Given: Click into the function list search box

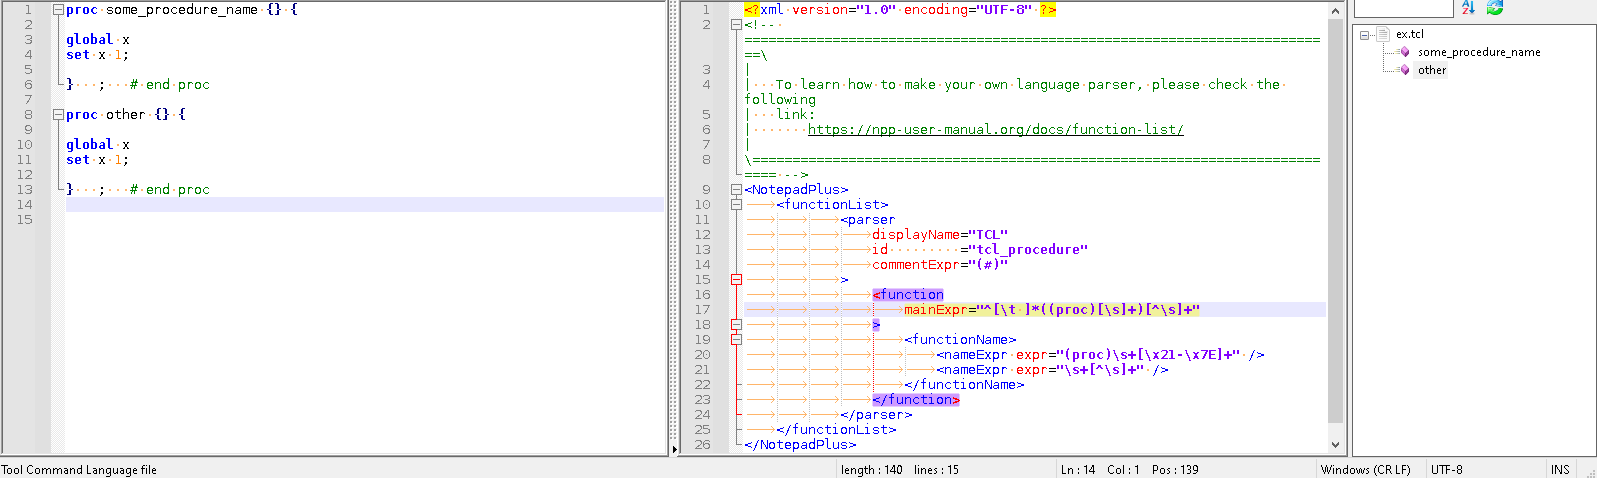Looking at the screenshot, I should [x=1402, y=8].
